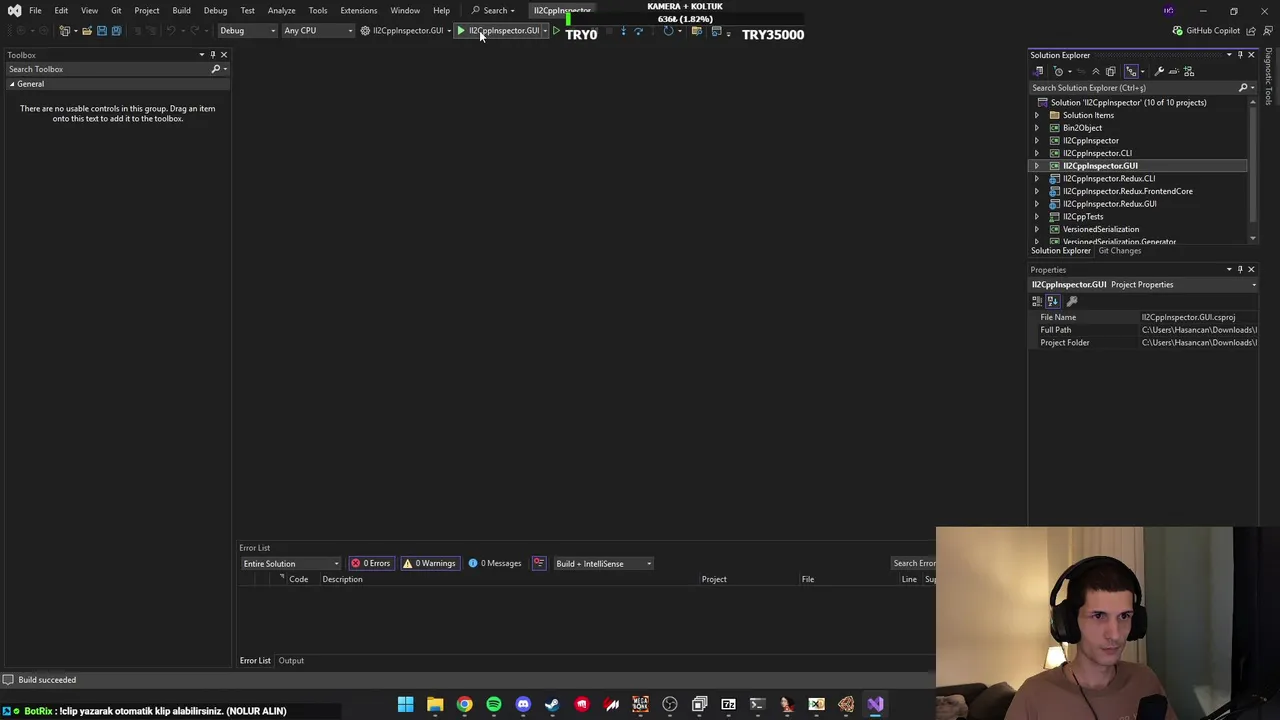Open Discord from the taskbar
The height and width of the screenshot is (720, 1280).
point(523,704)
